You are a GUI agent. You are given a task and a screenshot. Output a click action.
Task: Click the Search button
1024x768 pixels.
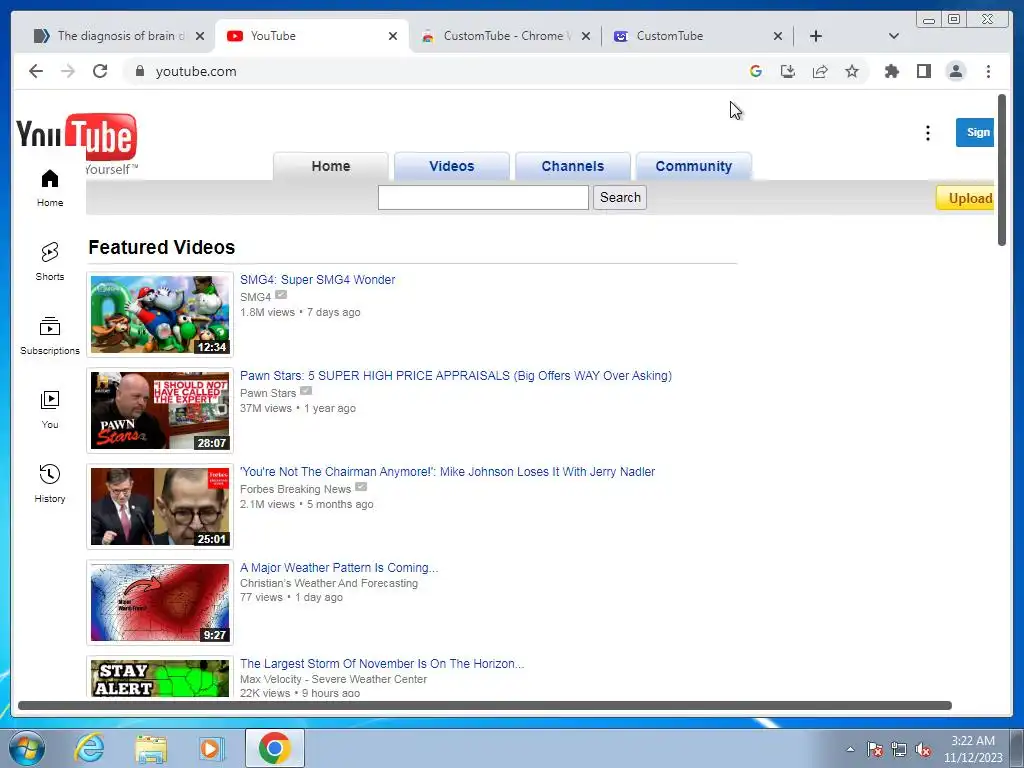click(x=620, y=197)
